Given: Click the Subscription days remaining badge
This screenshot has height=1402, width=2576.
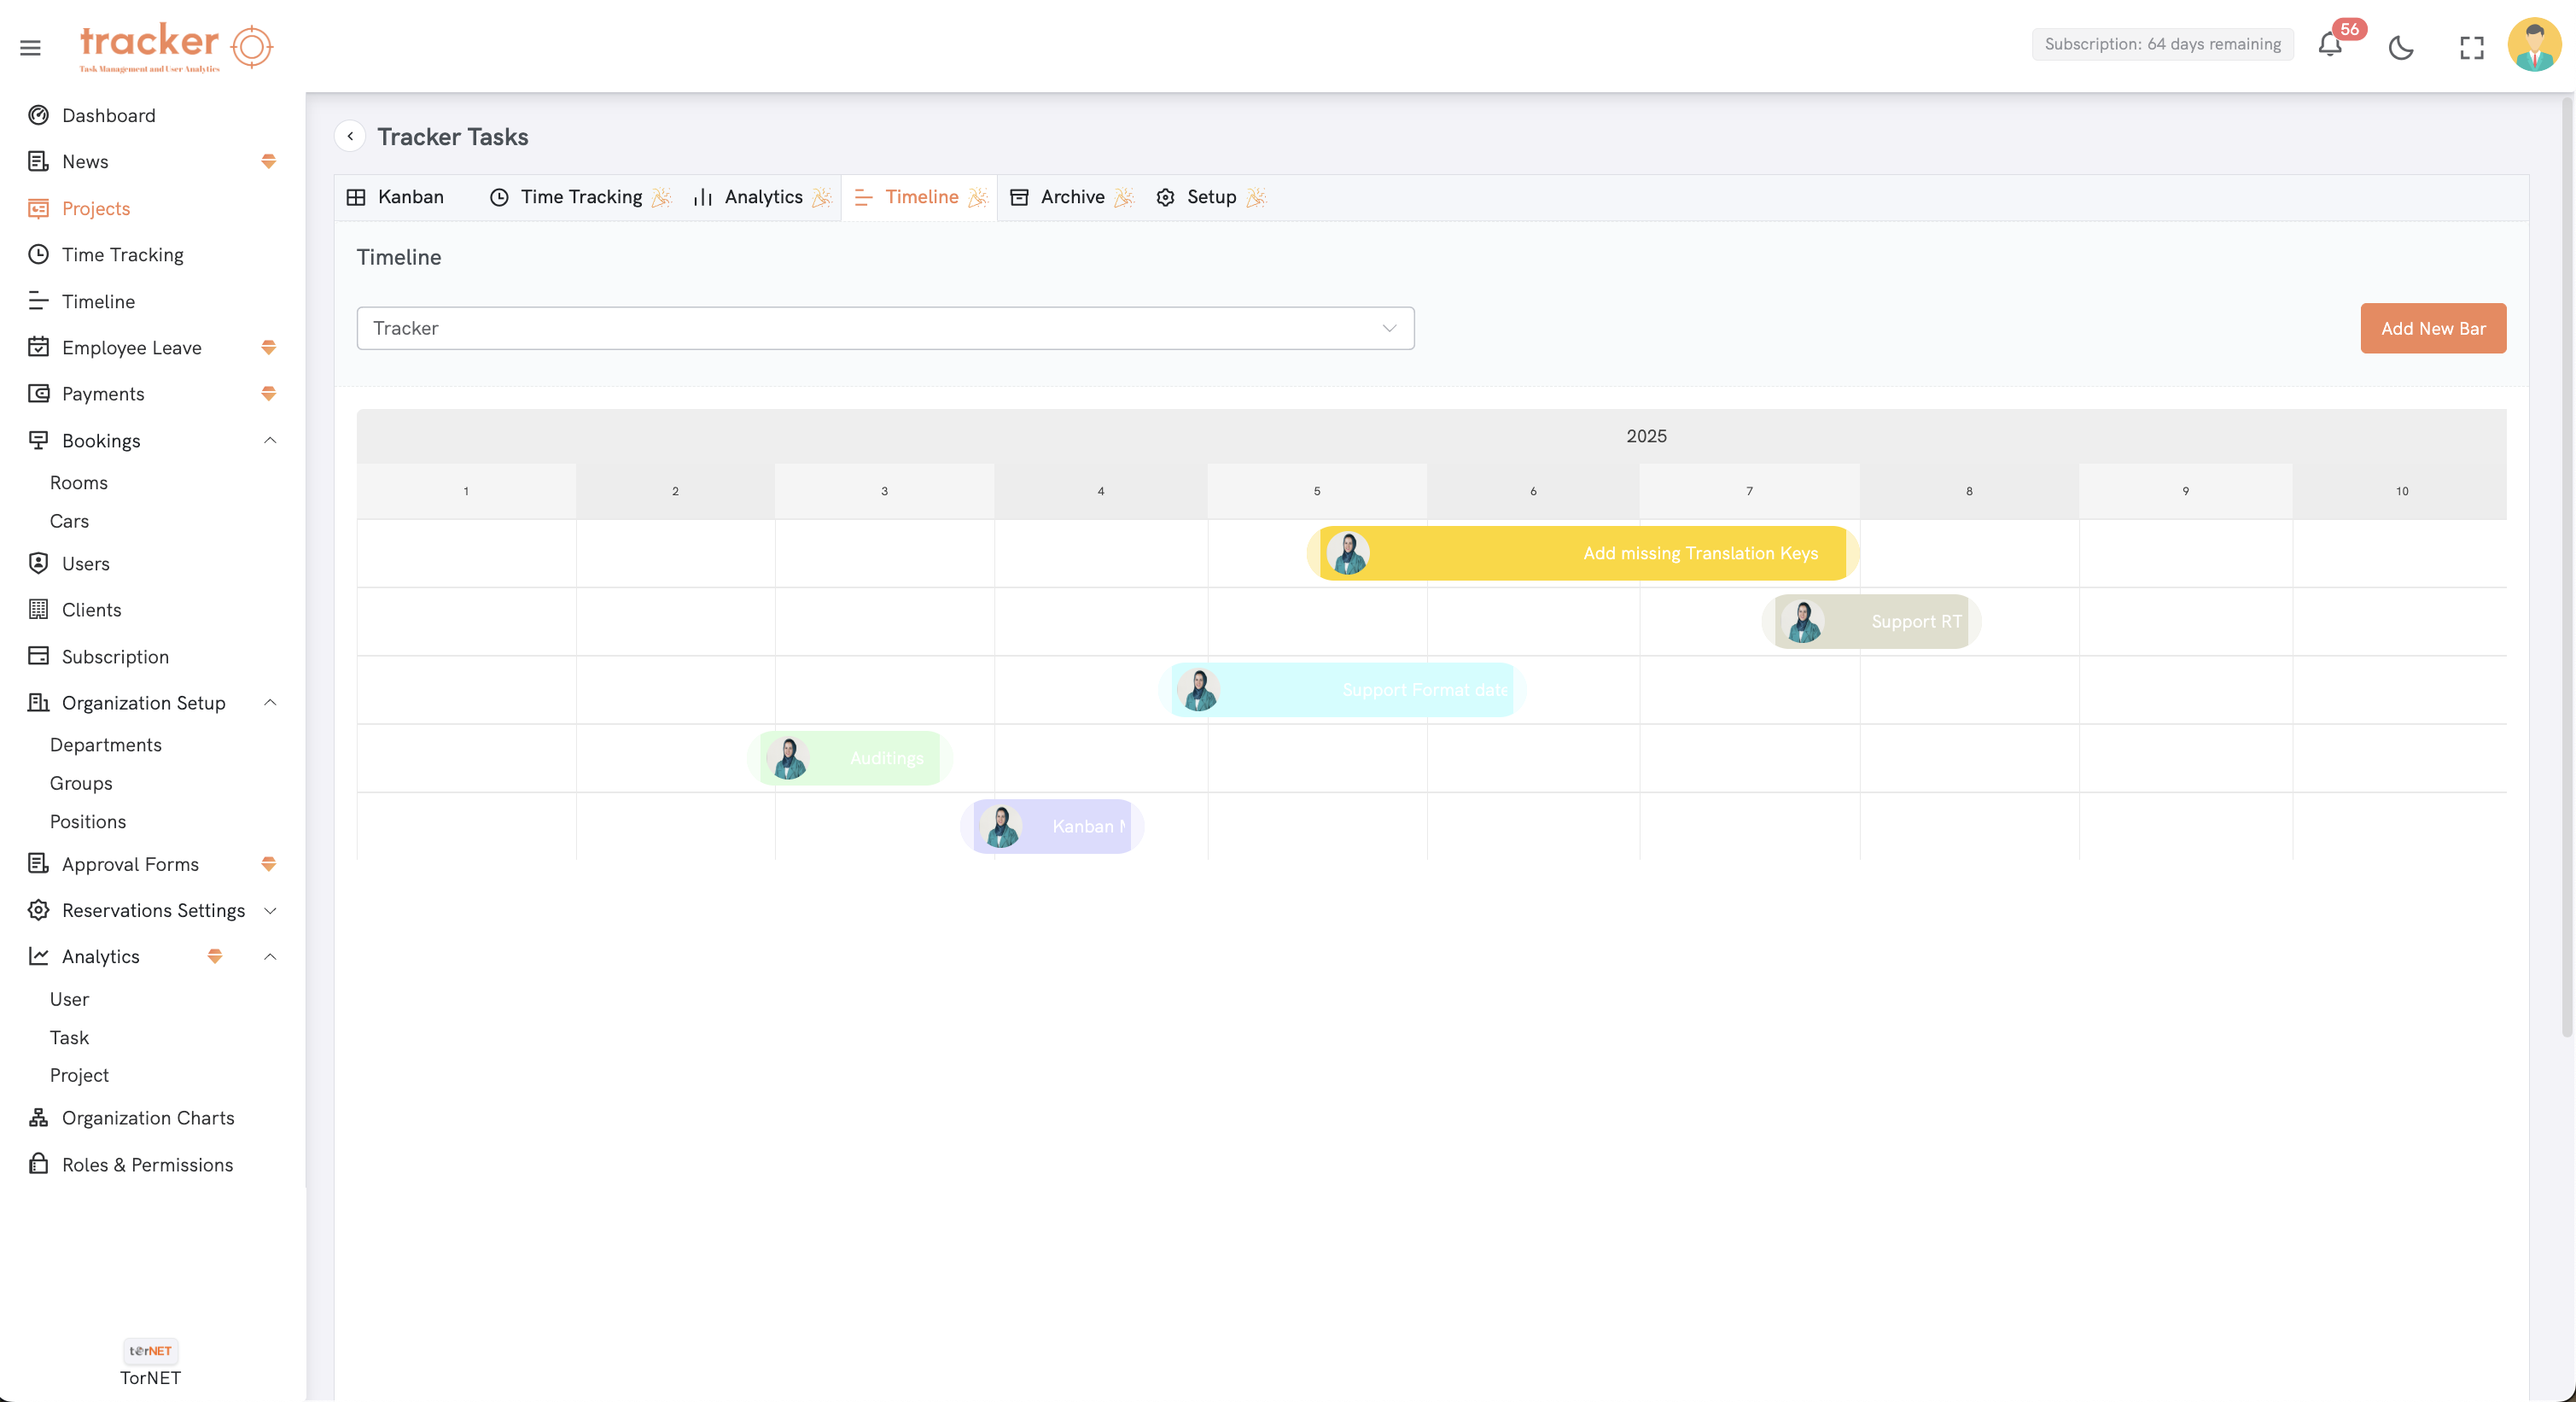Looking at the screenshot, I should pyautogui.click(x=2162, y=44).
